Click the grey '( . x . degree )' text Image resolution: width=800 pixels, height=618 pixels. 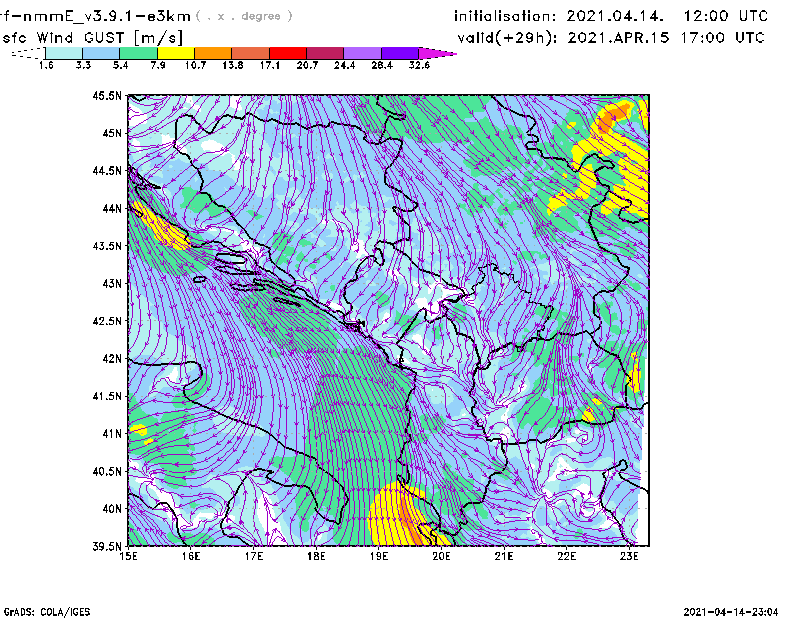click(244, 16)
